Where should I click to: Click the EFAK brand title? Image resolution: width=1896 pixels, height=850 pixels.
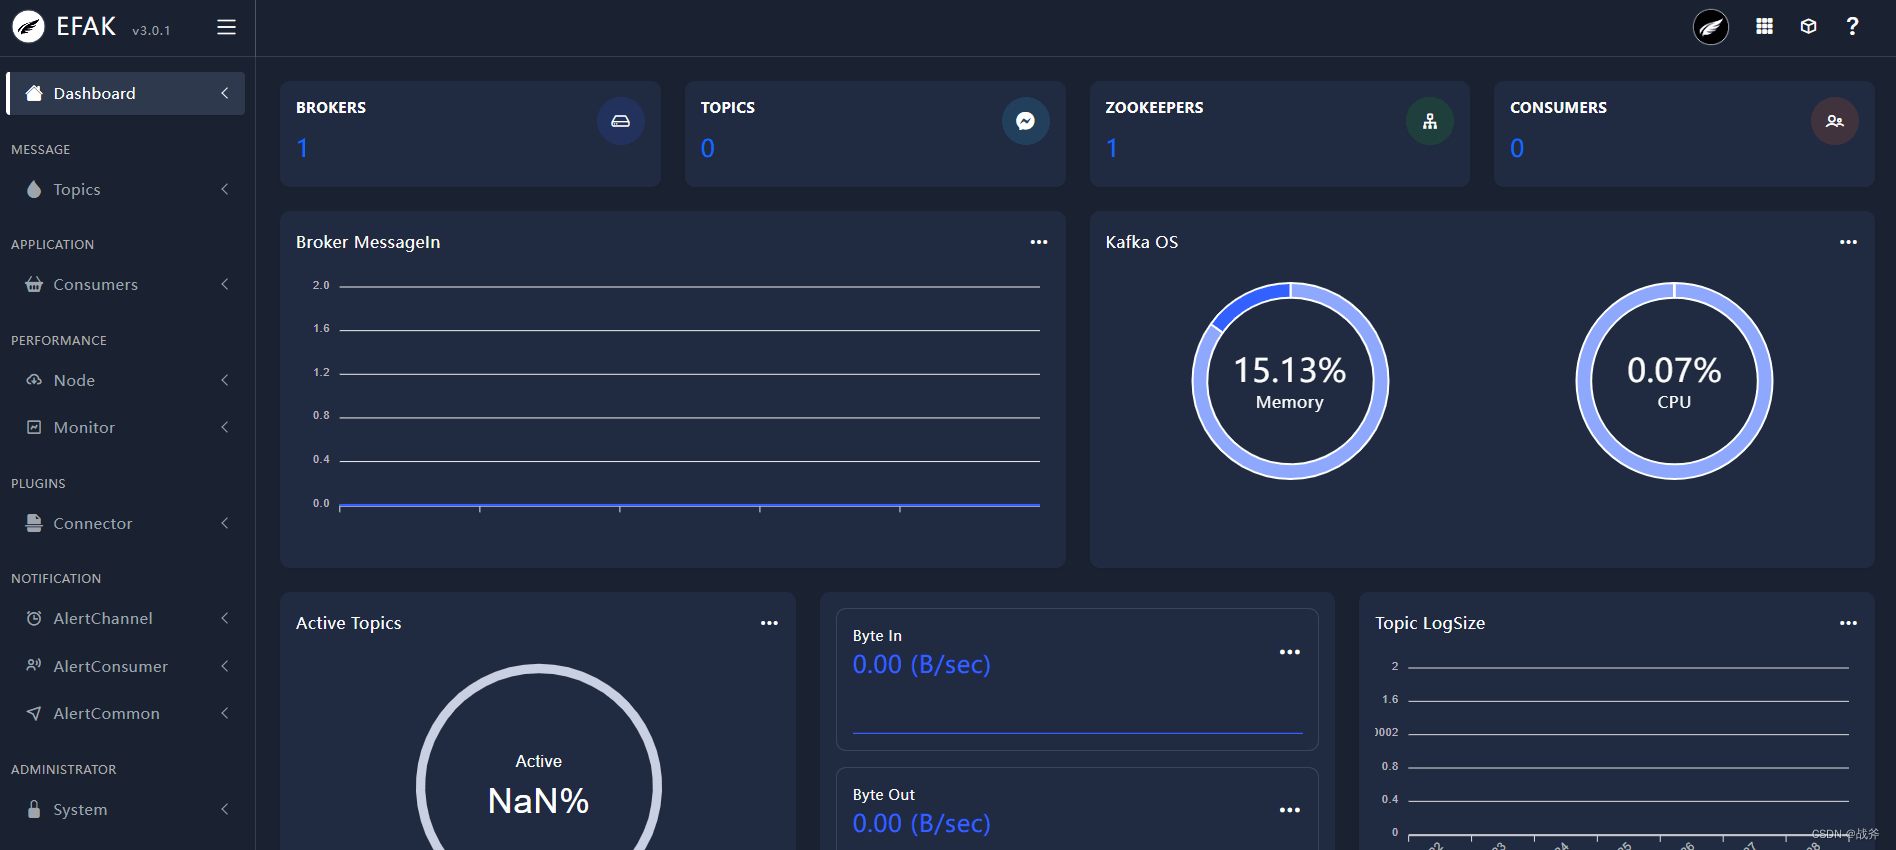point(86,26)
